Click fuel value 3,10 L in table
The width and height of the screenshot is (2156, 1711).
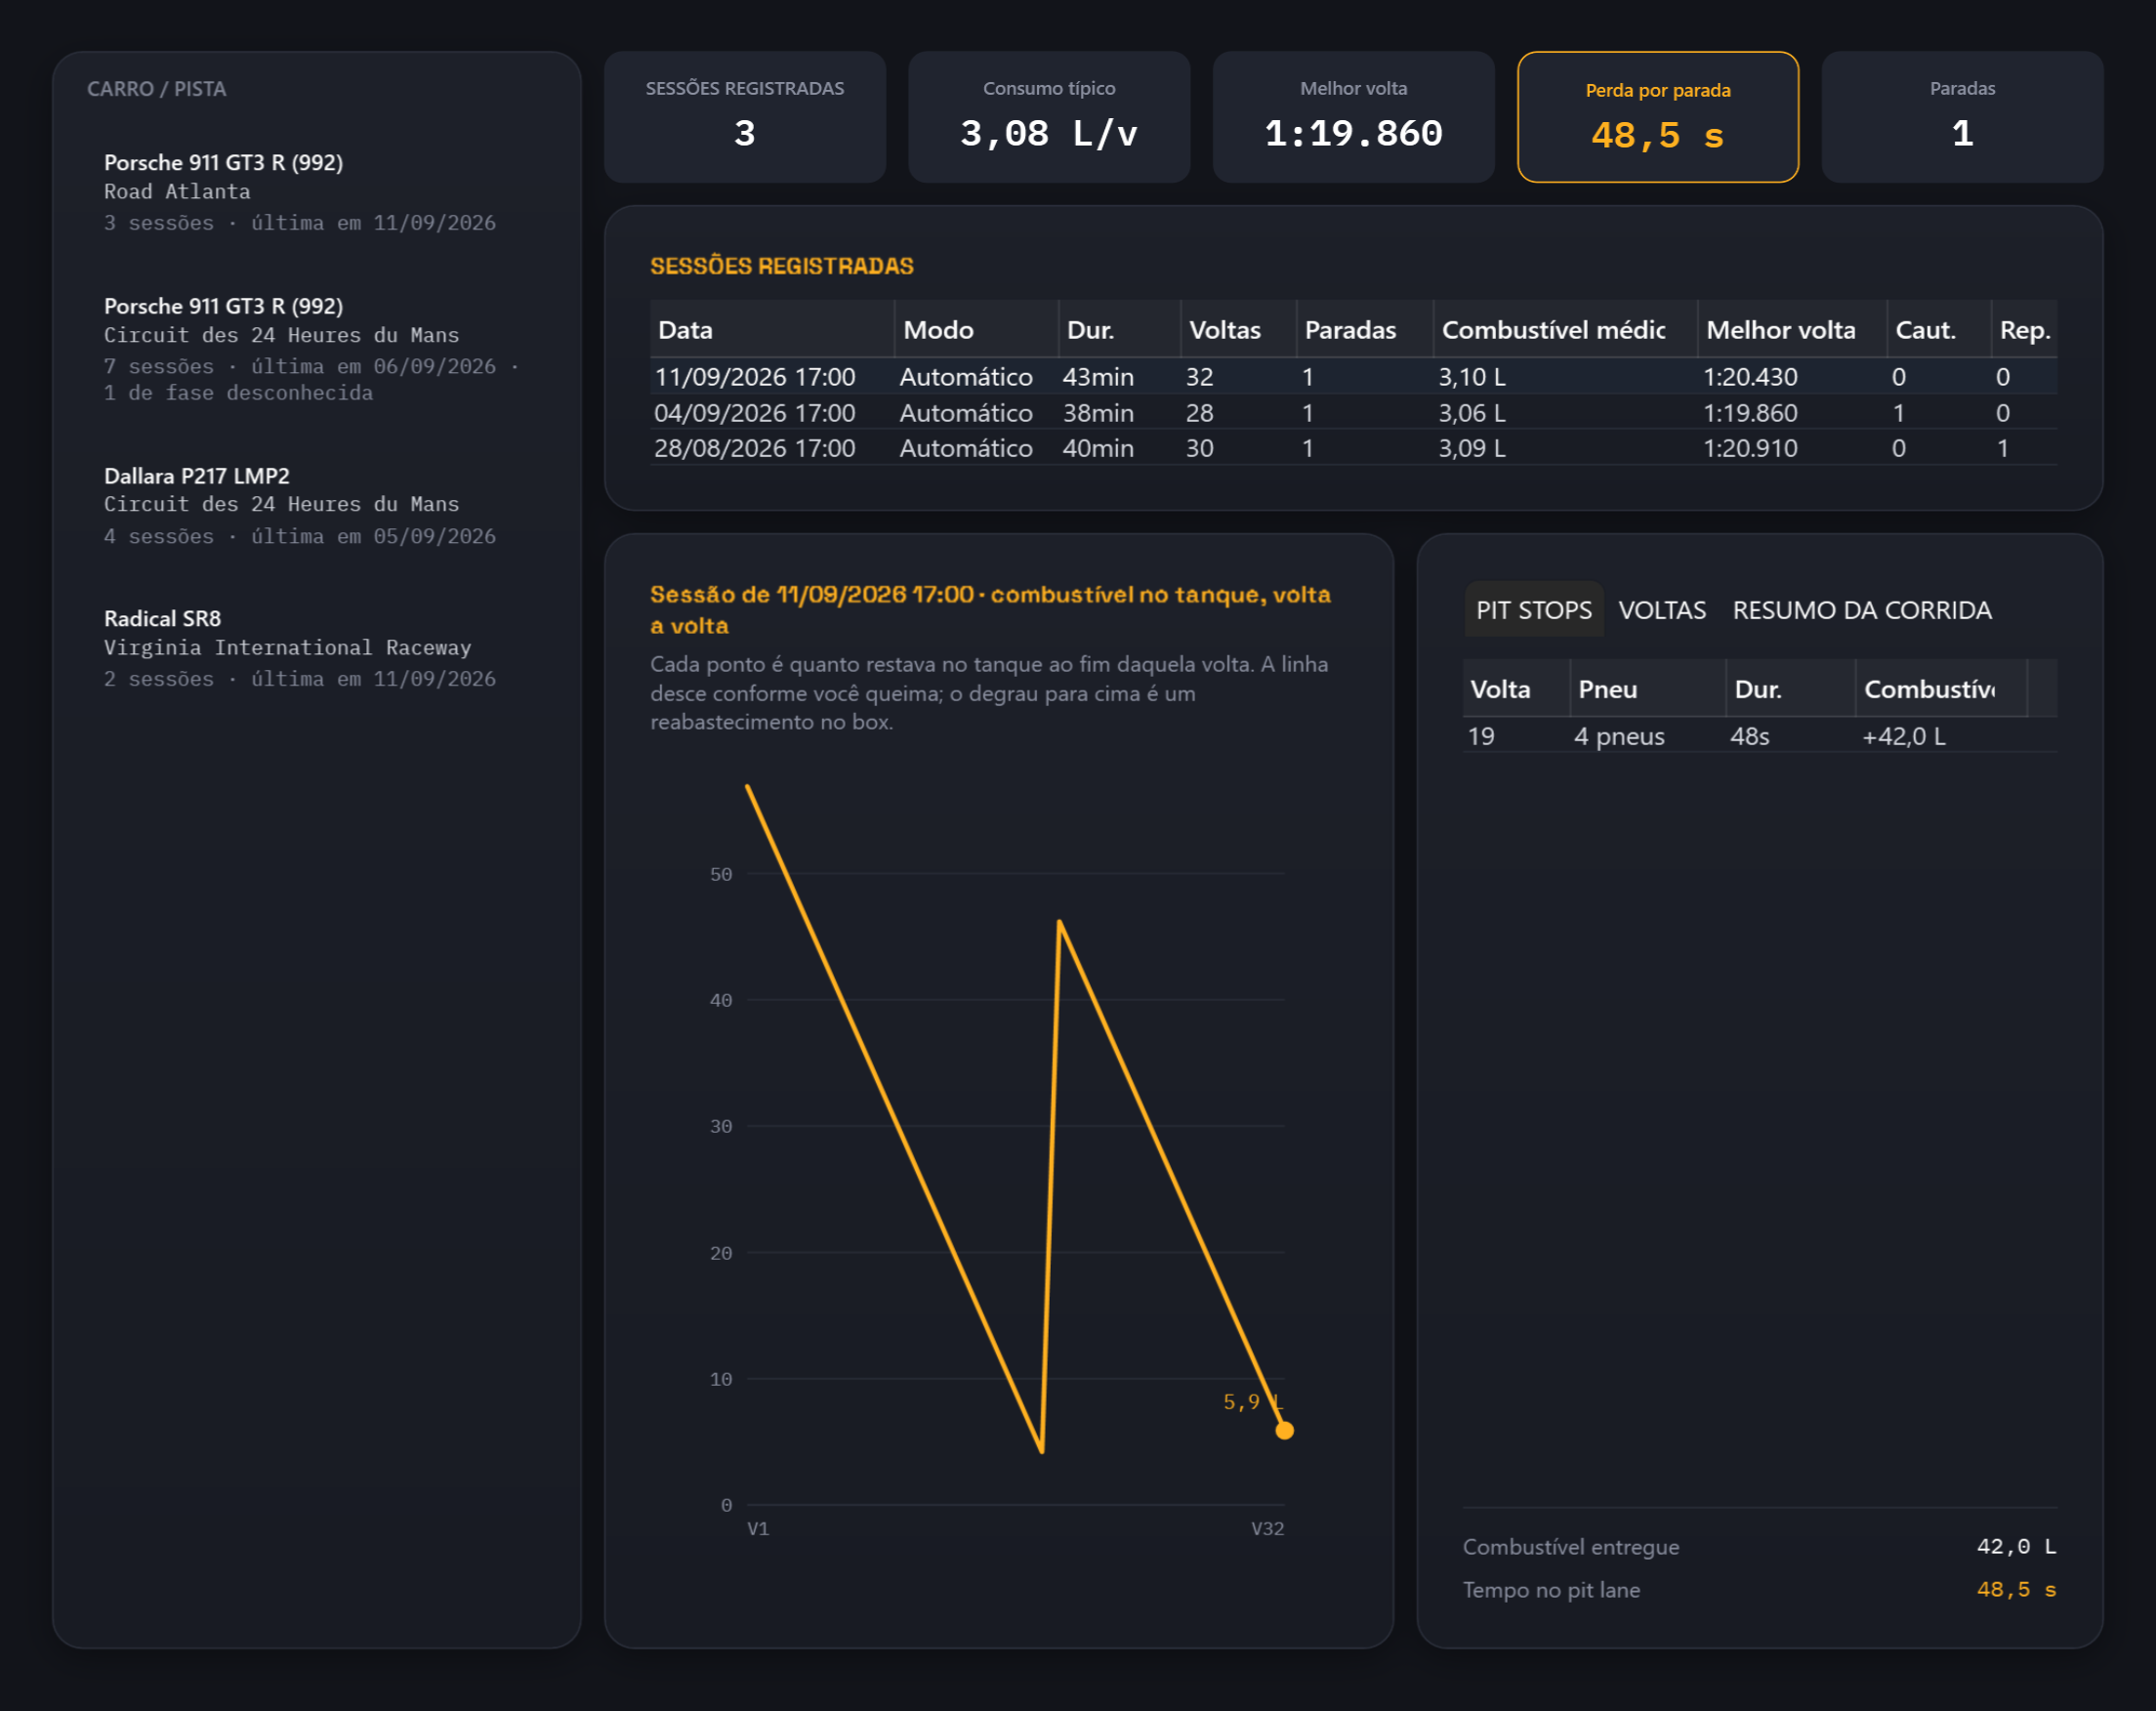coord(1472,377)
